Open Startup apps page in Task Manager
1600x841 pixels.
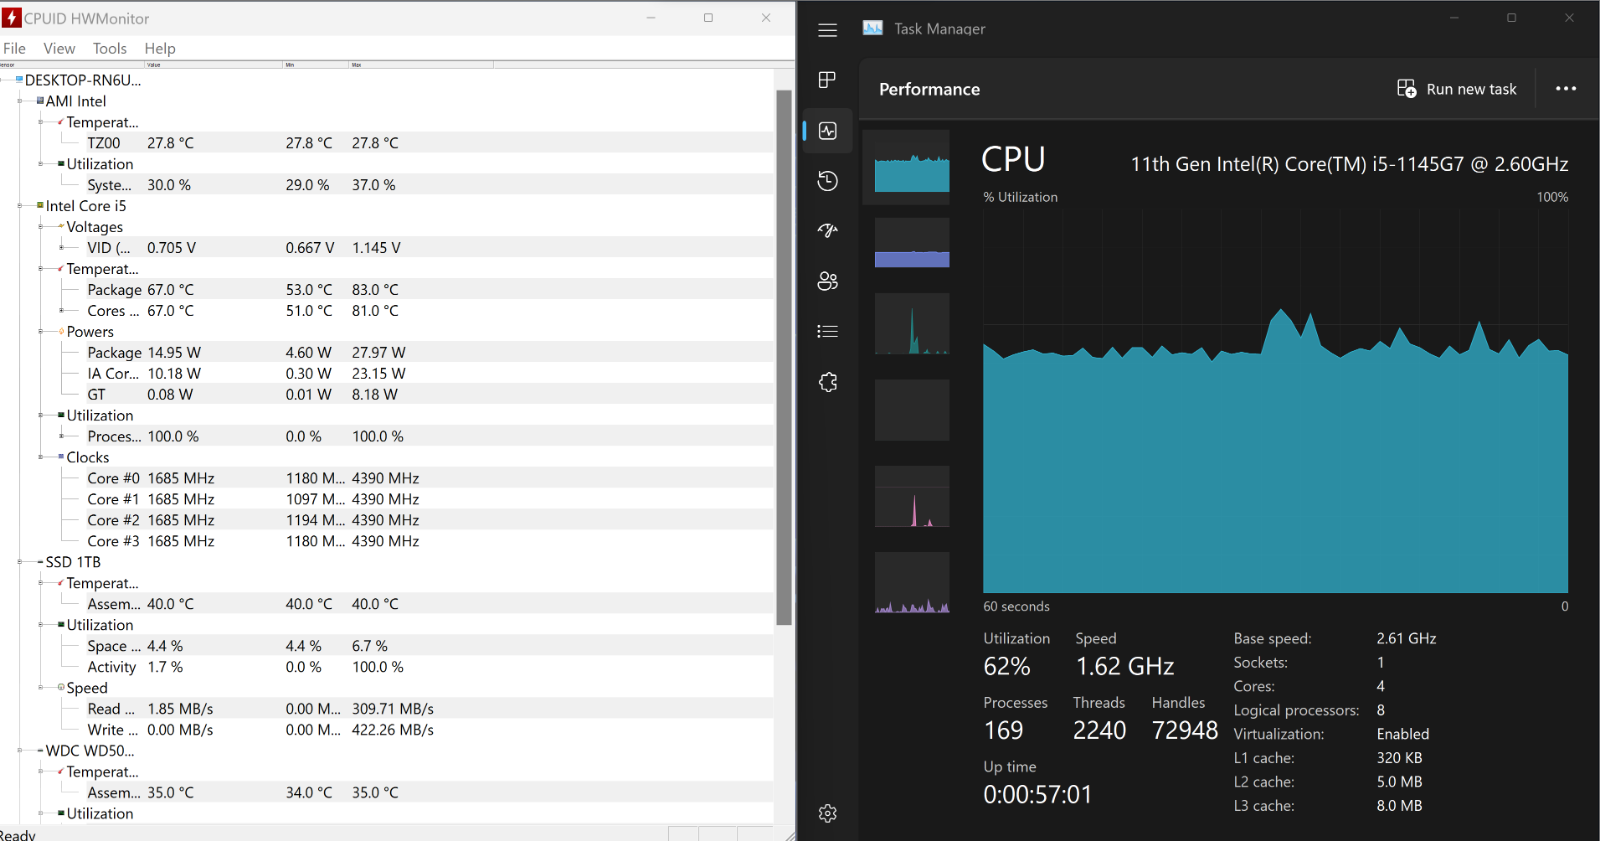tap(827, 231)
